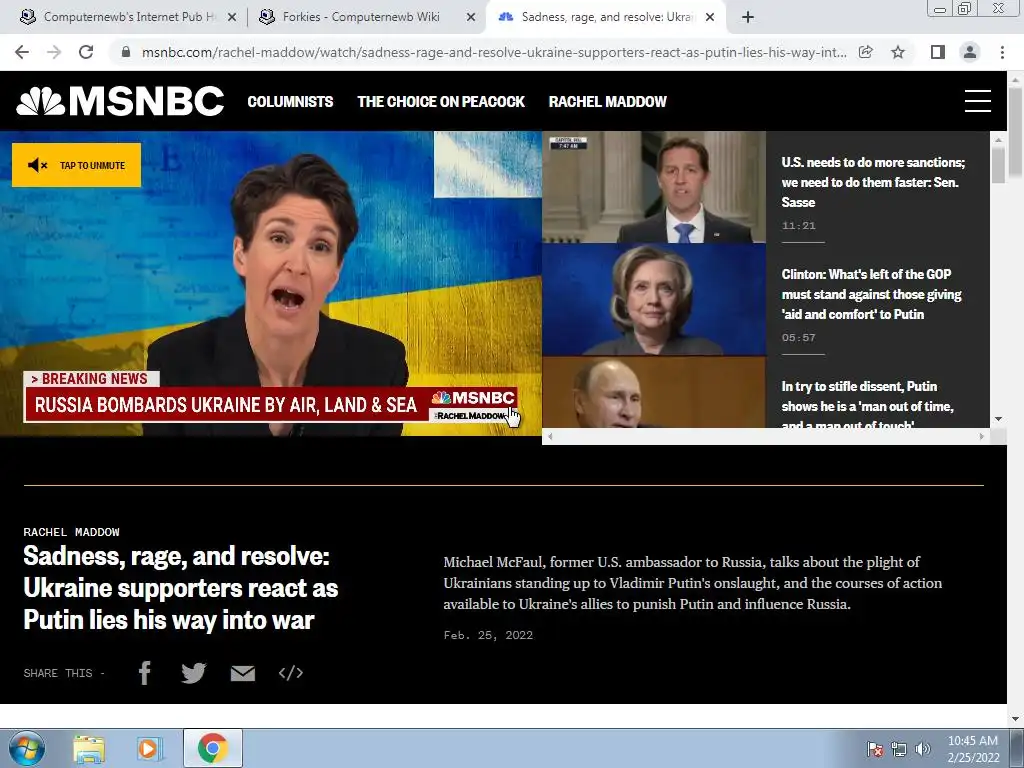This screenshot has width=1024, height=768.
Task: Click the browser forward arrow
Action: tap(54, 52)
